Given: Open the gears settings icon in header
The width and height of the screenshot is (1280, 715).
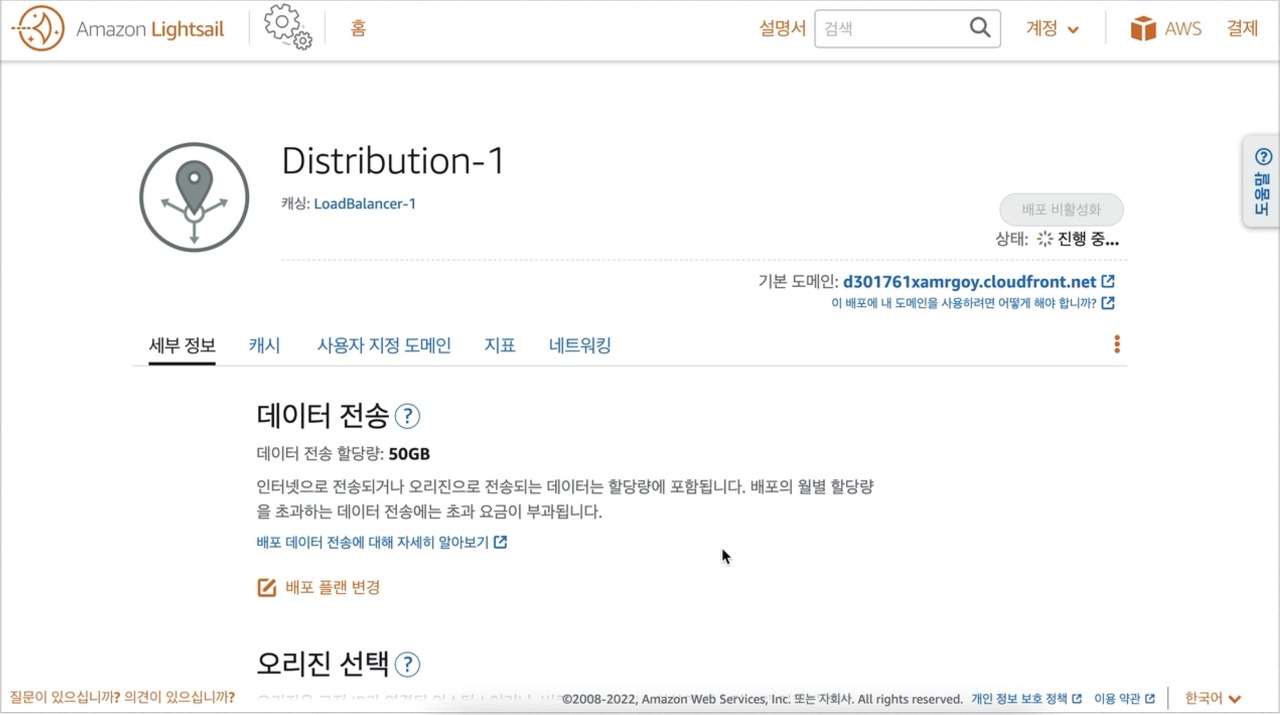Looking at the screenshot, I should (288, 27).
